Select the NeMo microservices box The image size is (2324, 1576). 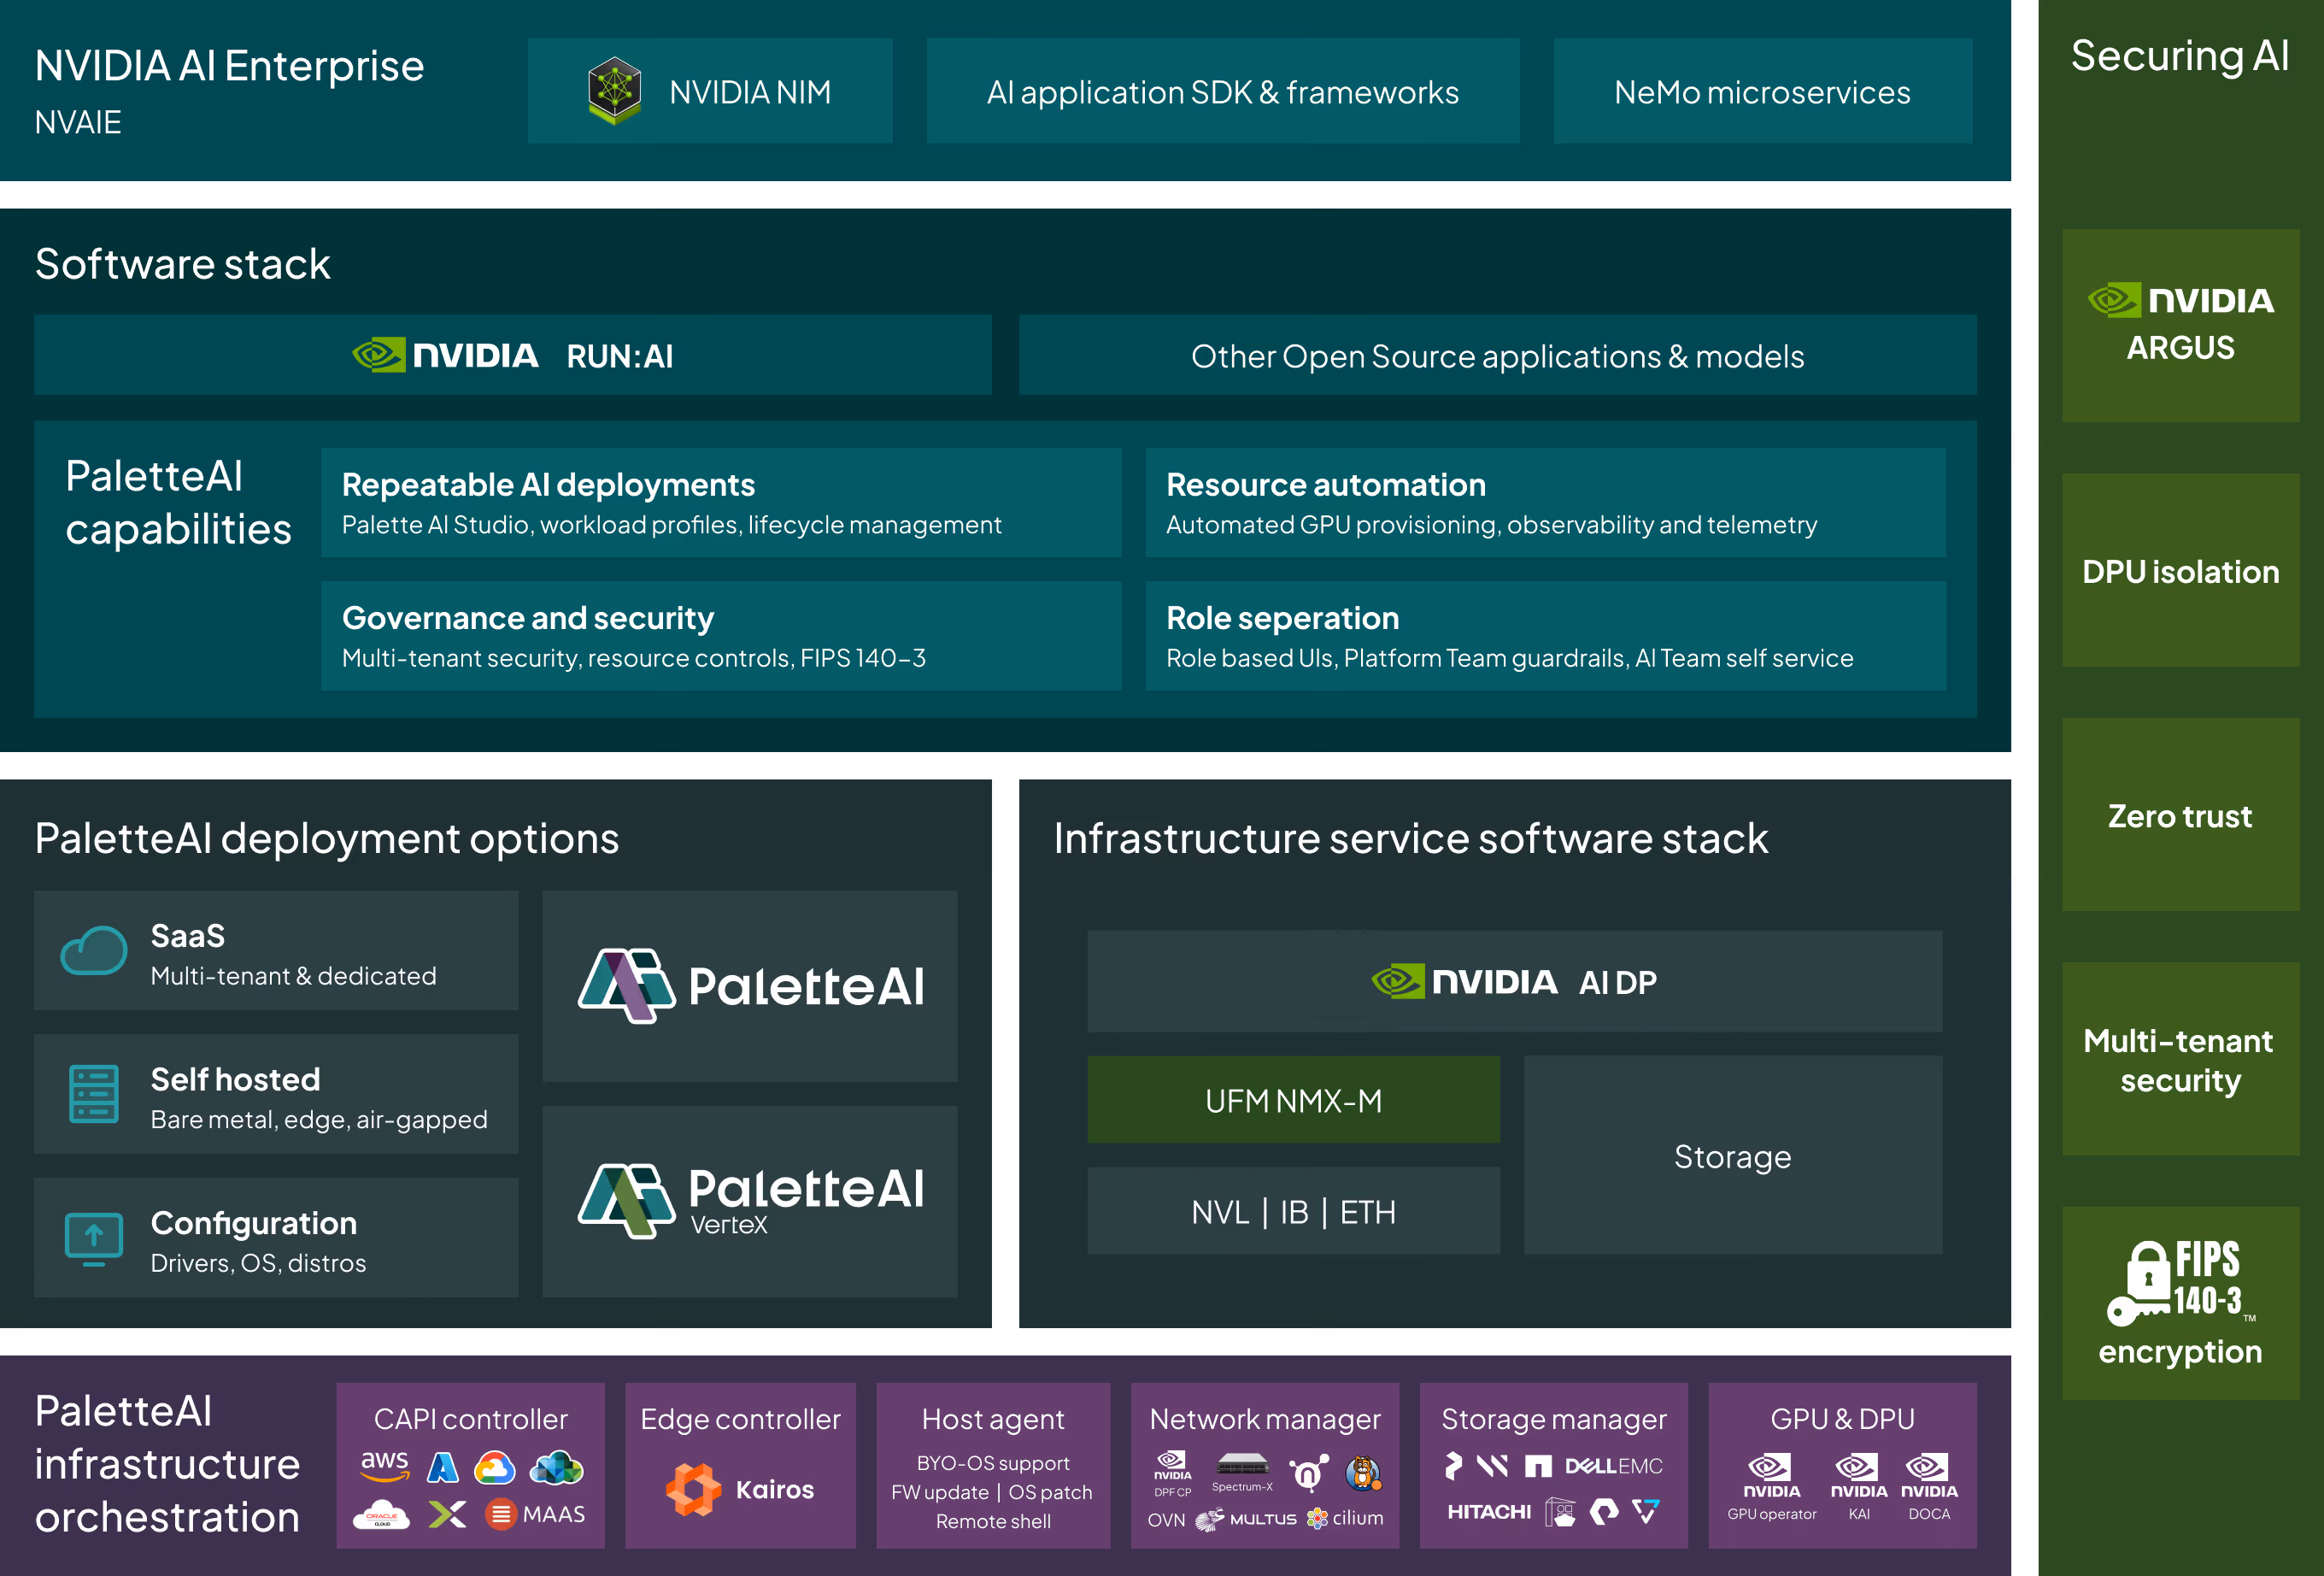1763,91
